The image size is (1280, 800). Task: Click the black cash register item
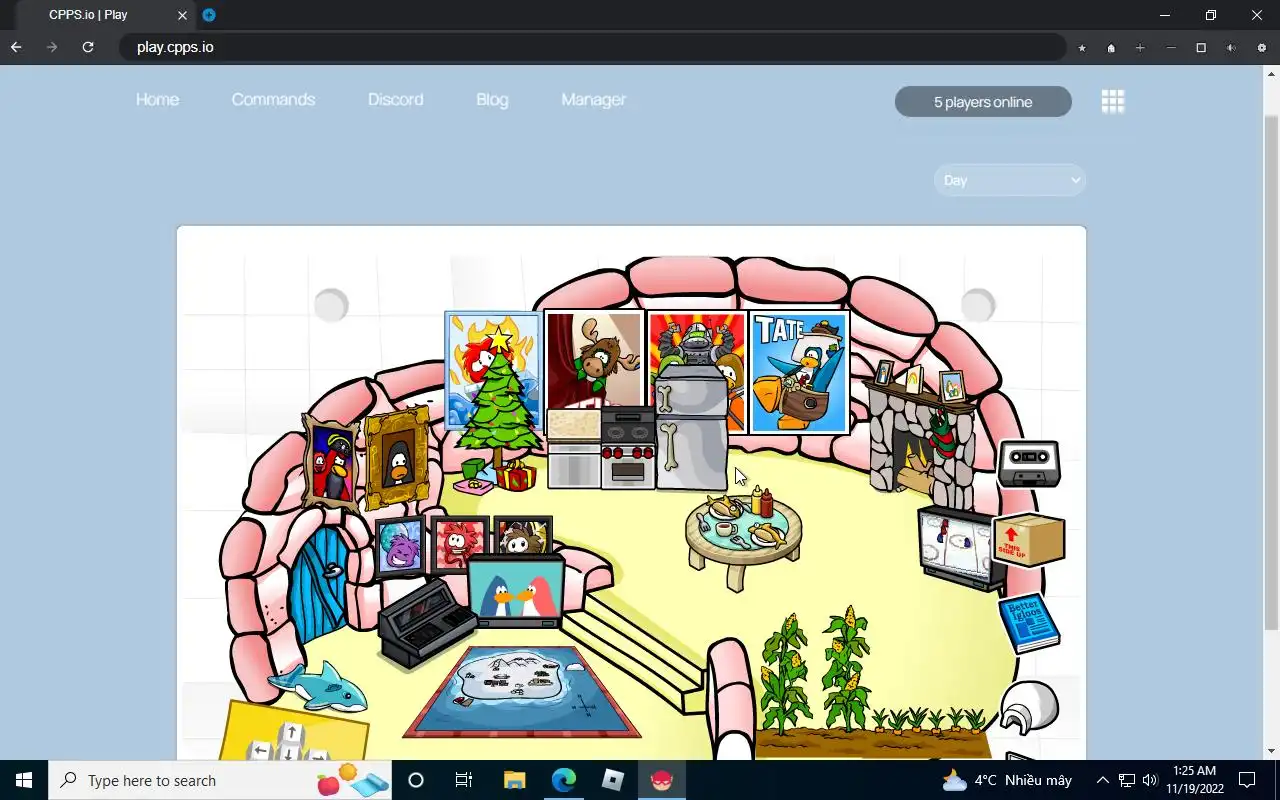coord(427,622)
